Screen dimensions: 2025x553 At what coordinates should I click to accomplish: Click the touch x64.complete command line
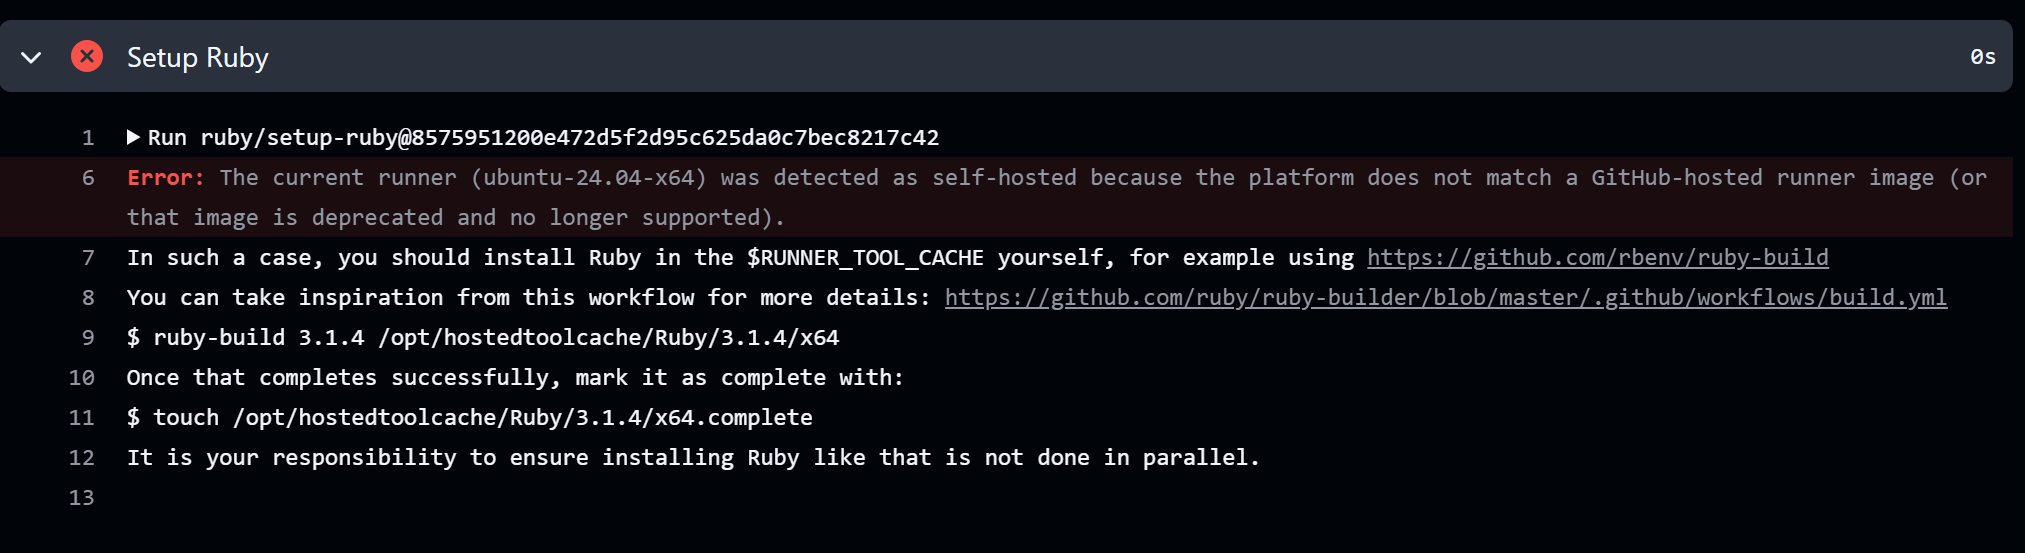point(470,418)
